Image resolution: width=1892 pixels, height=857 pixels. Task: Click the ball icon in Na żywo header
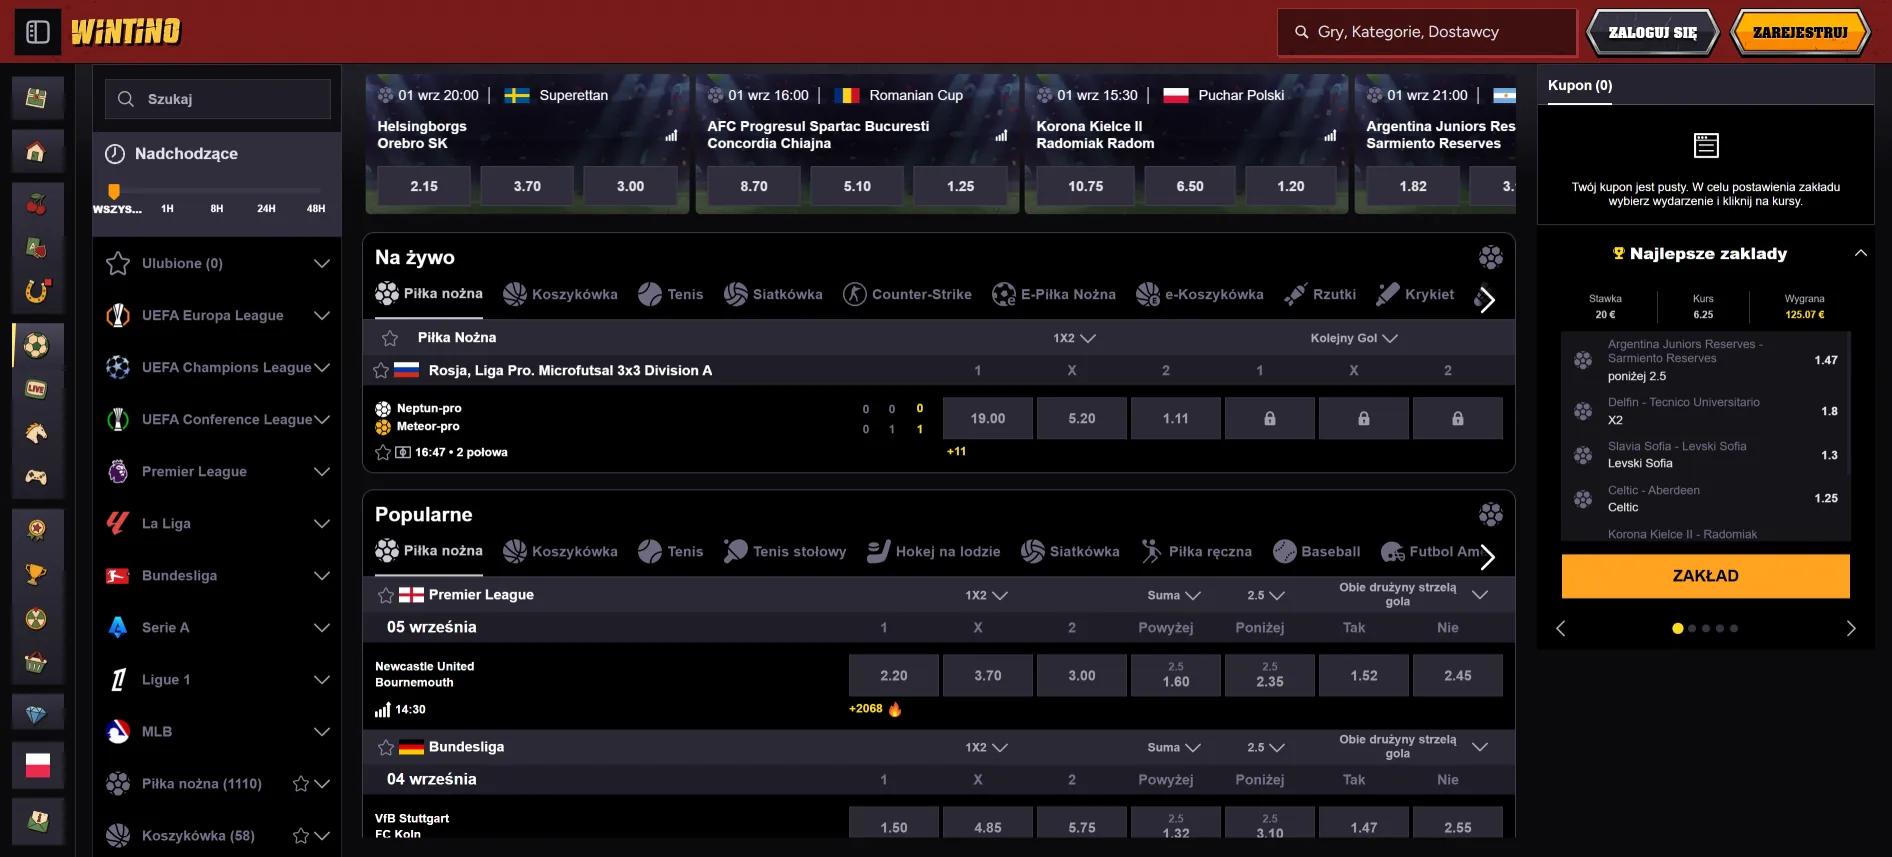[x=1491, y=257]
